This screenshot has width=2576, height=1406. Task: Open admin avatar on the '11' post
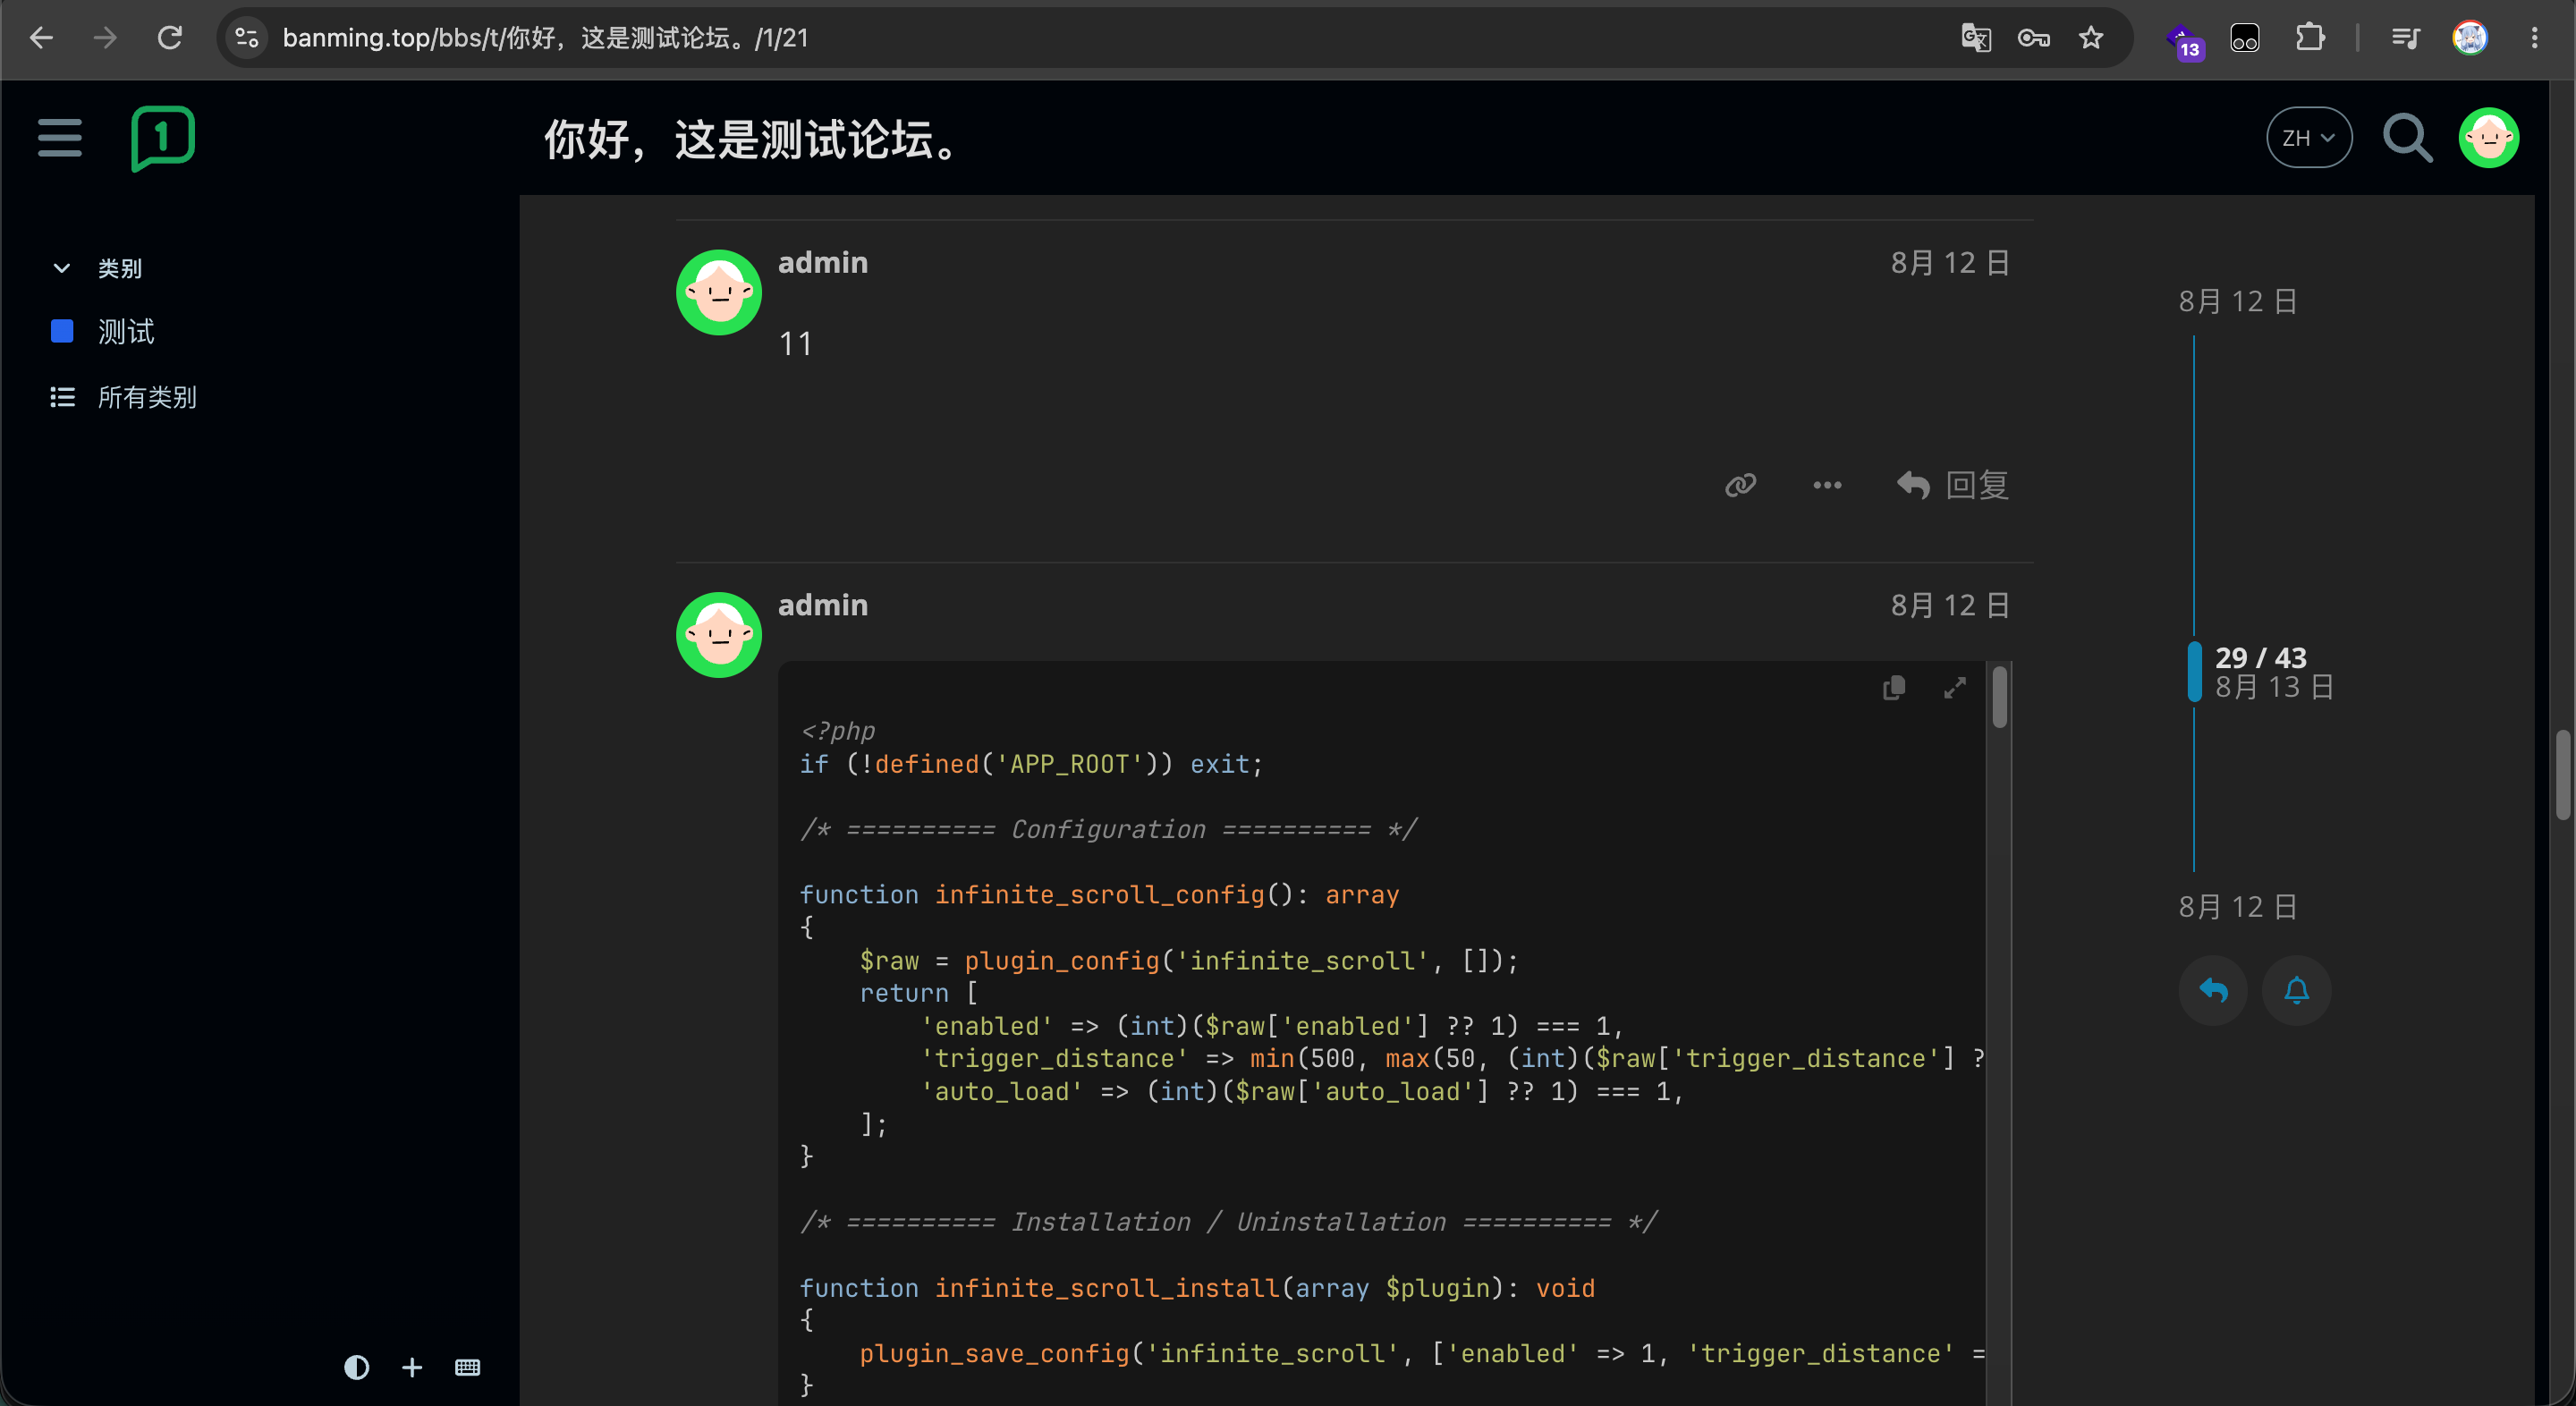click(719, 292)
